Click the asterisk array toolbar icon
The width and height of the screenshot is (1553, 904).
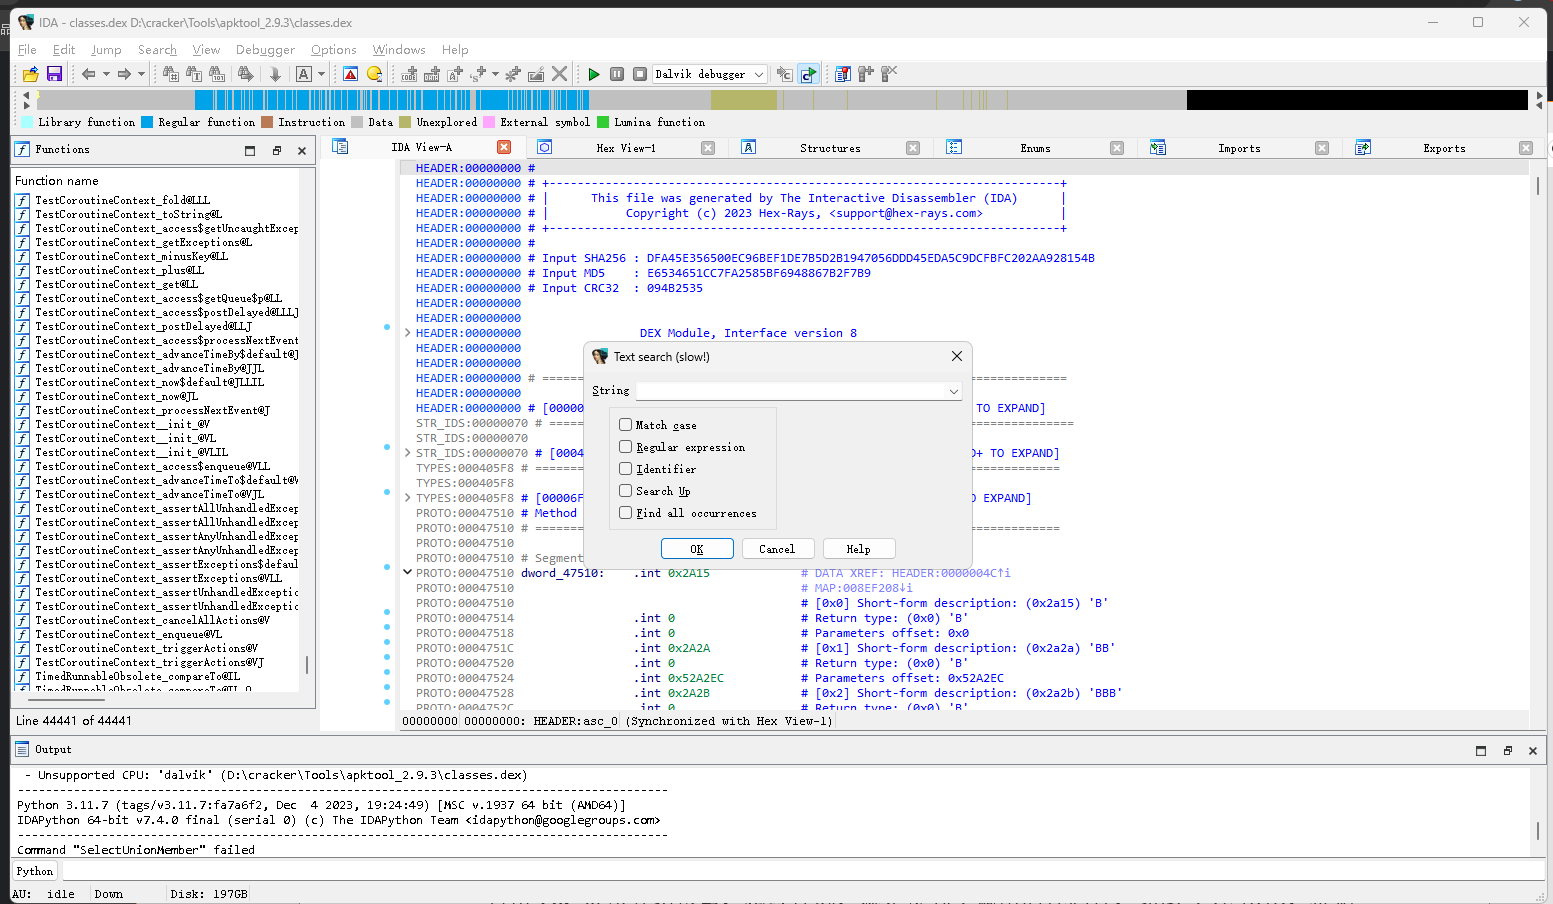(x=512, y=74)
